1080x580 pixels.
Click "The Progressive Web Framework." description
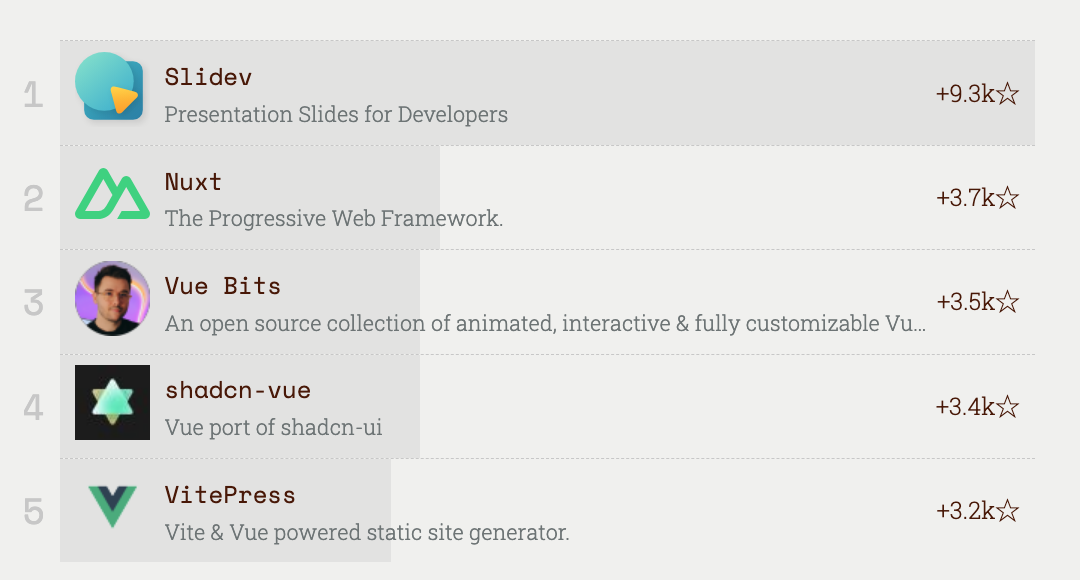[x=333, y=219]
